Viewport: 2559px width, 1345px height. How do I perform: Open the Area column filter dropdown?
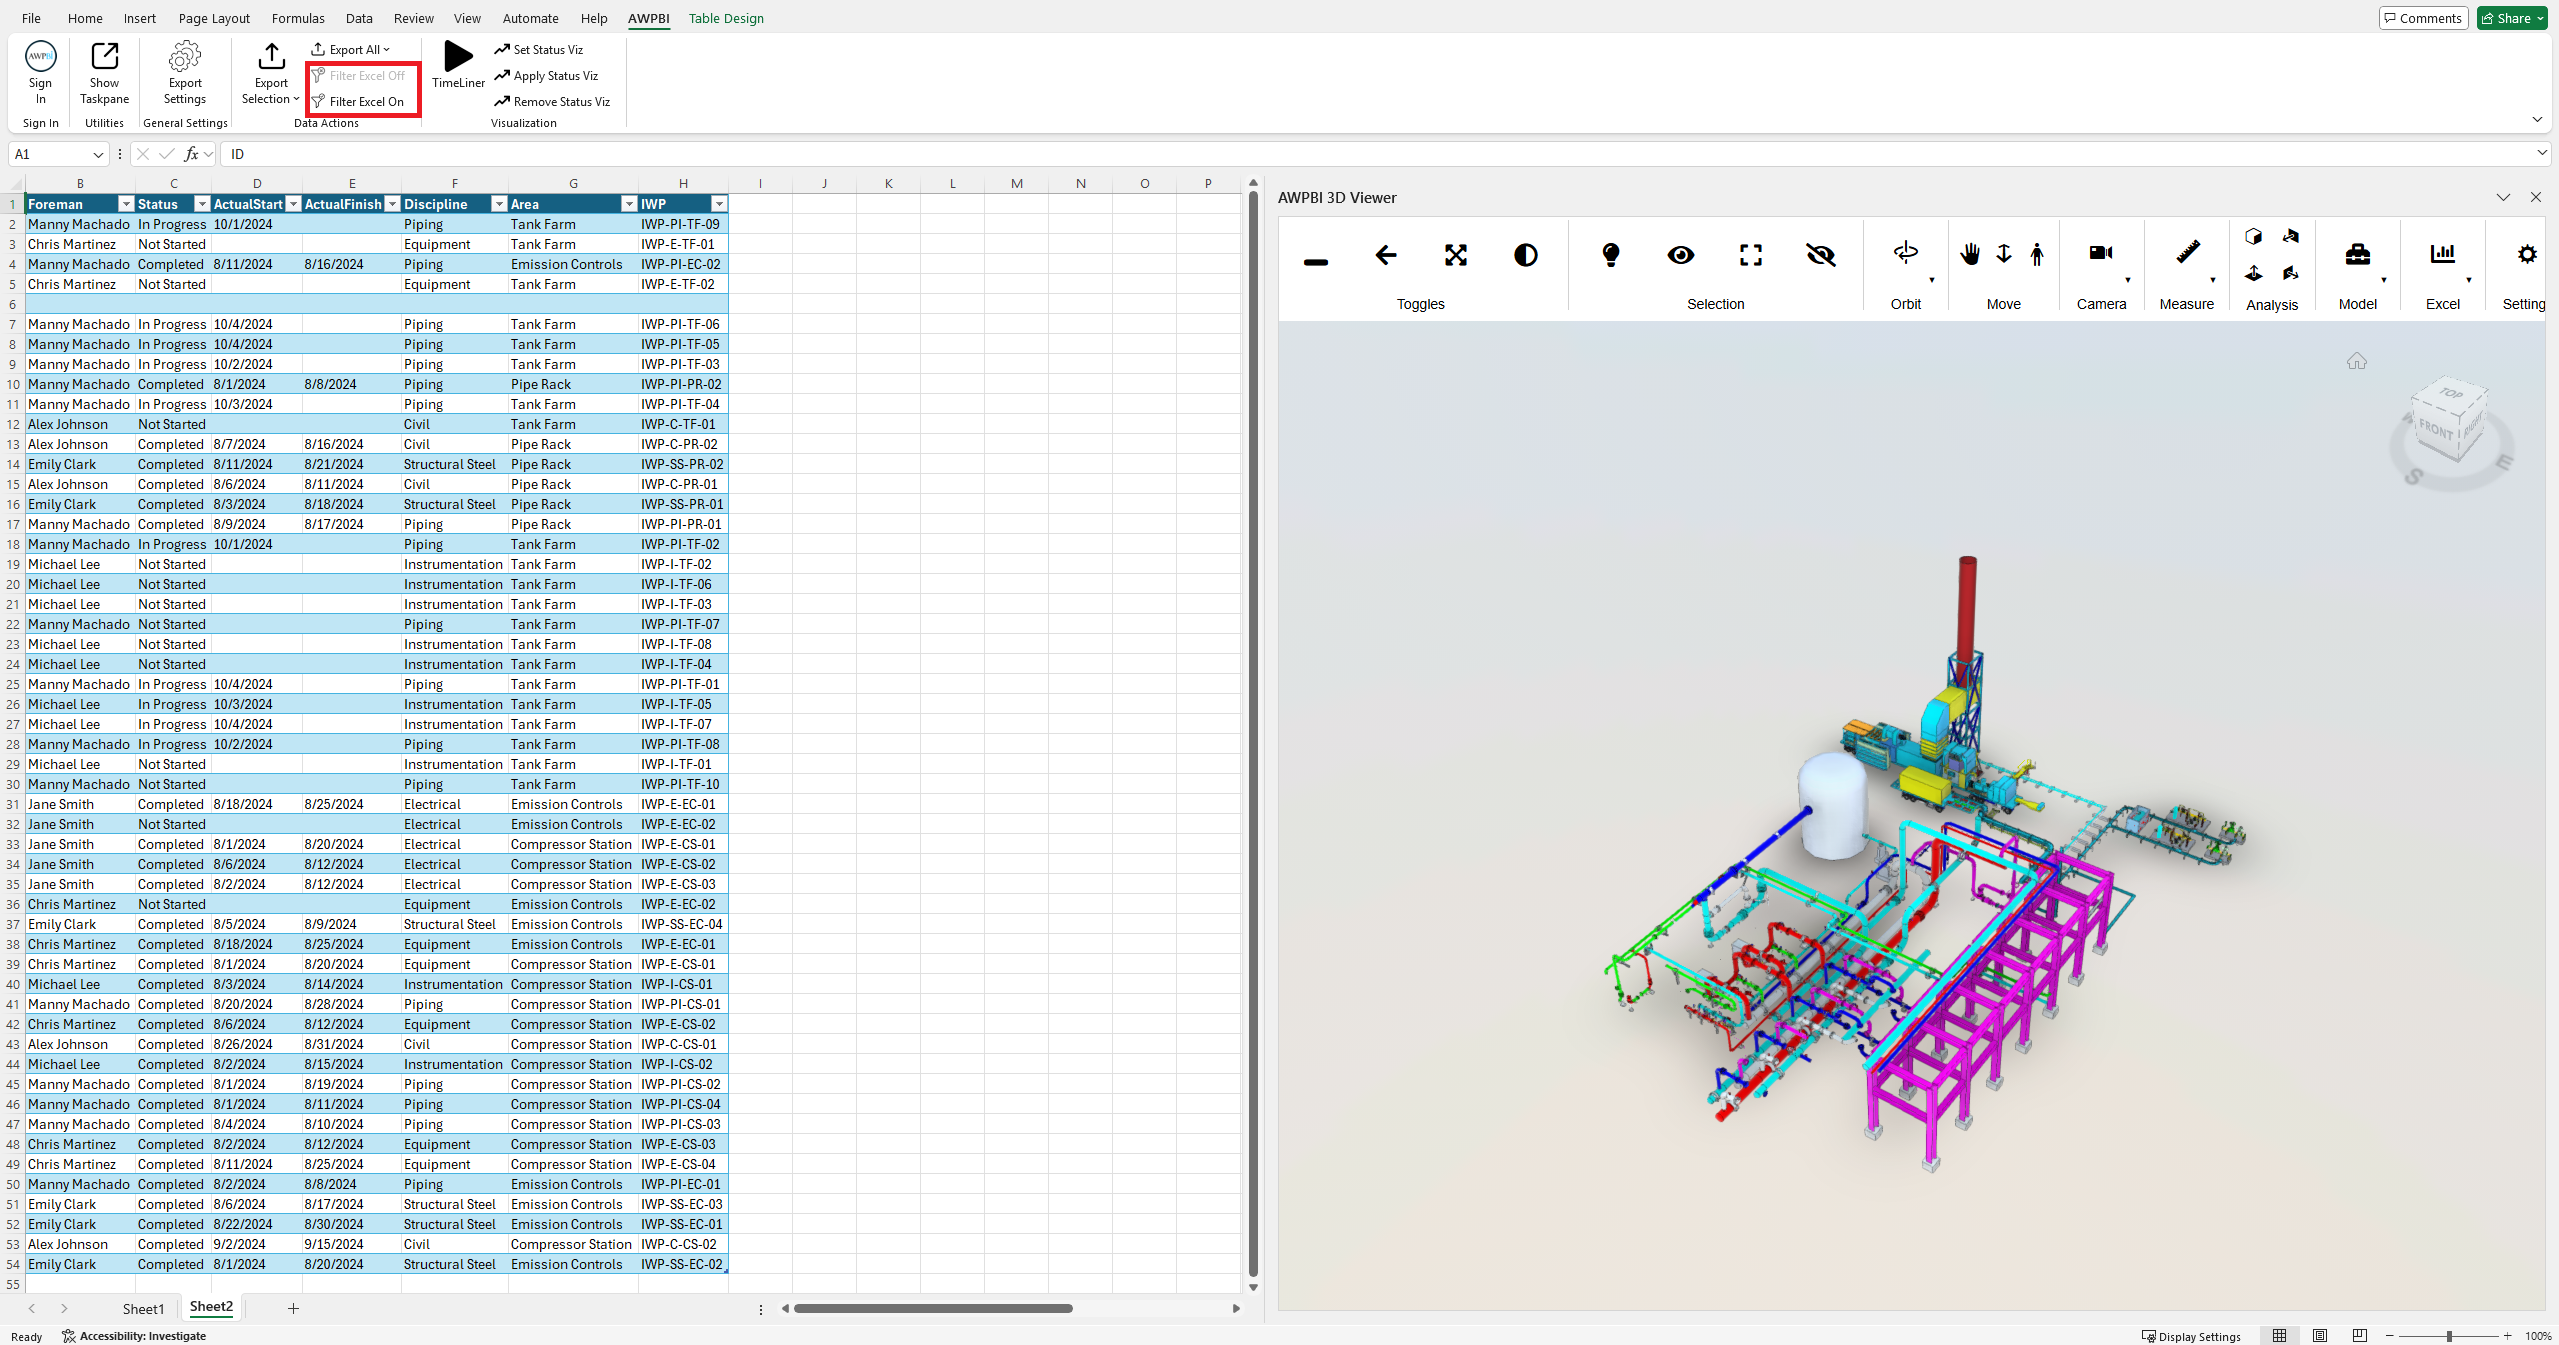(x=629, y=204)
